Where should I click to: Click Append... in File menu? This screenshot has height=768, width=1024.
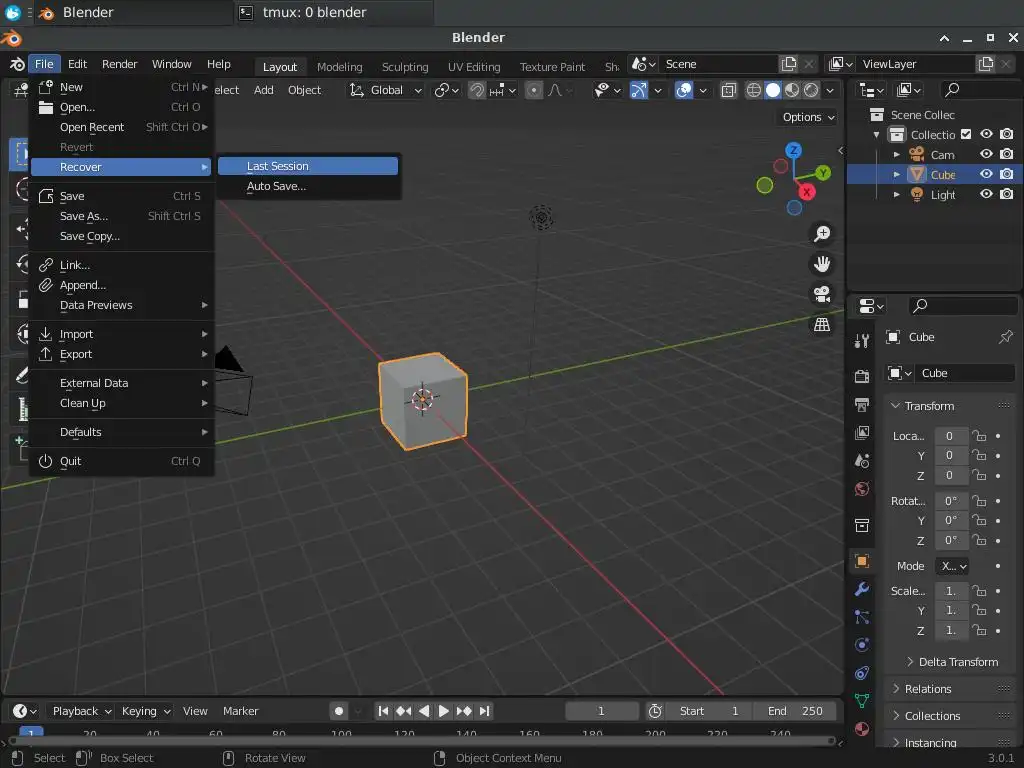click(x=121, y=285)
